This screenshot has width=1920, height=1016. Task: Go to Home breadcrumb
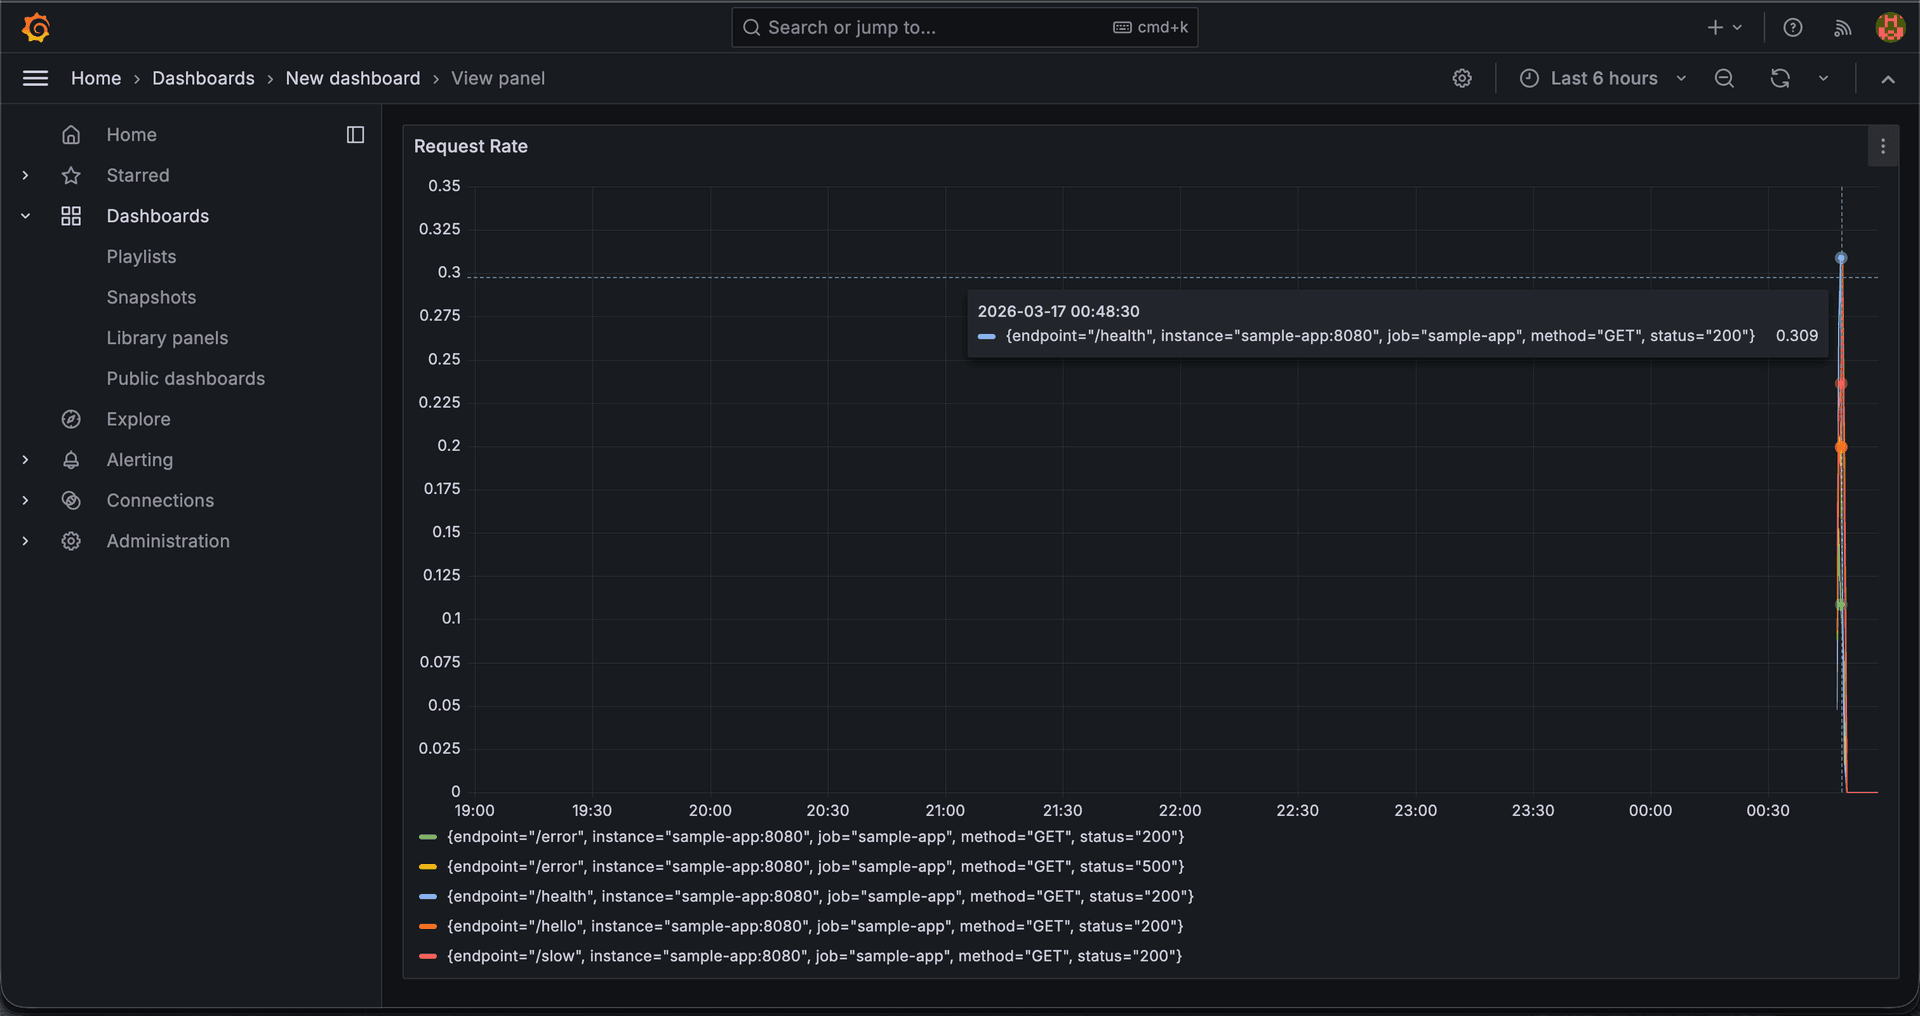click(x=96, y=78)
